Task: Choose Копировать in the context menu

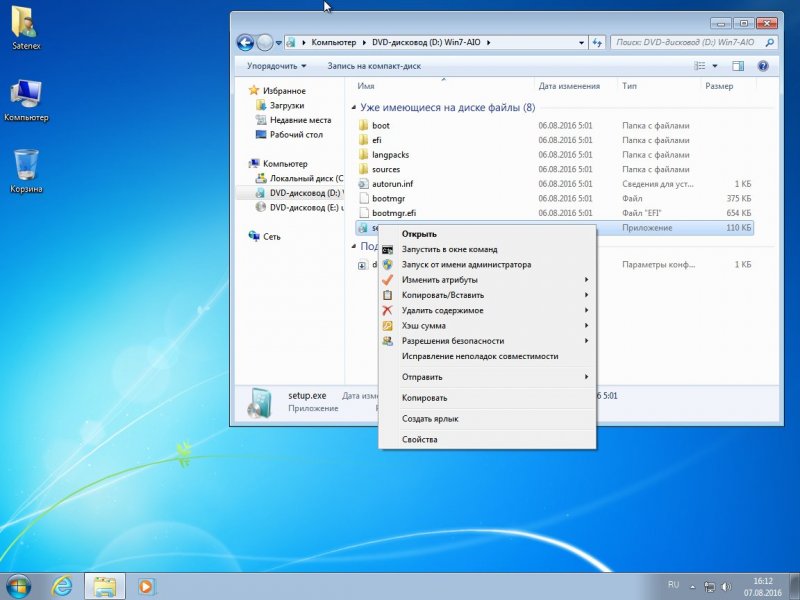Action: tap(487, 398)
